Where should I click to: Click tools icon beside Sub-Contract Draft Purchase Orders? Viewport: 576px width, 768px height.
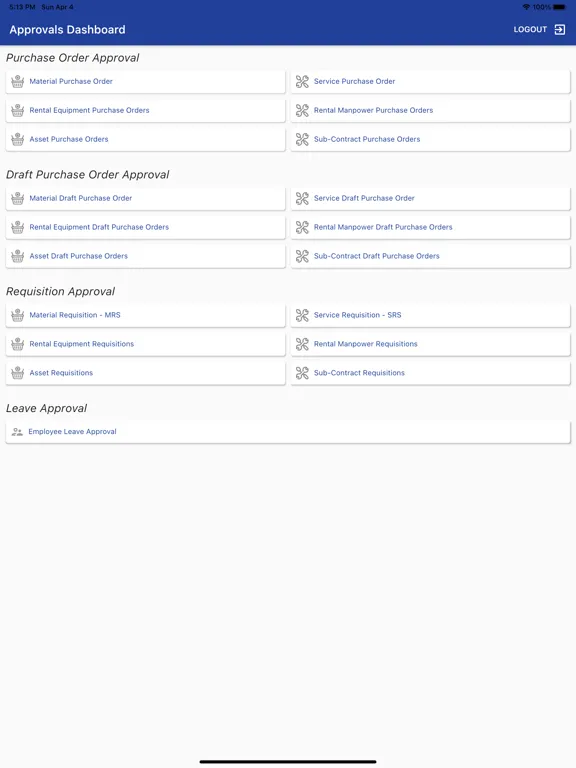(x=302, y=256)
